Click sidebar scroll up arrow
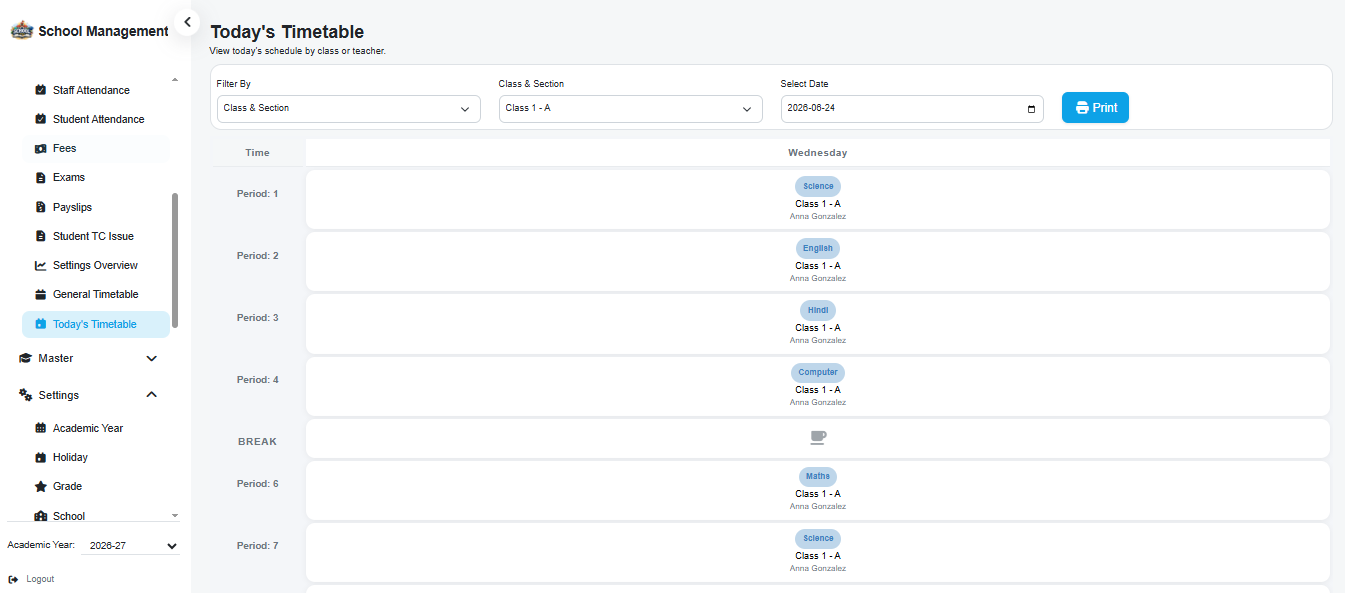Viewport: 1345px width, 593px height. tap(175, 79)
